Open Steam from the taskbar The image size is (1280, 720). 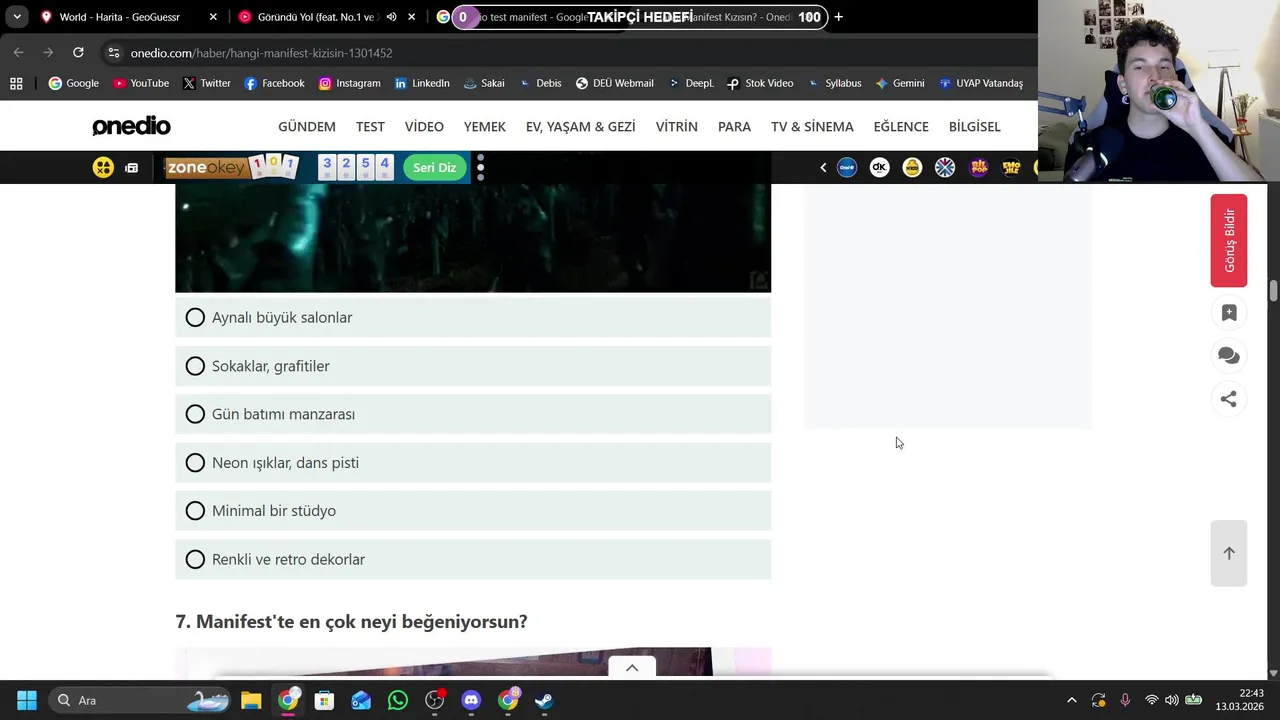point(544,700)
